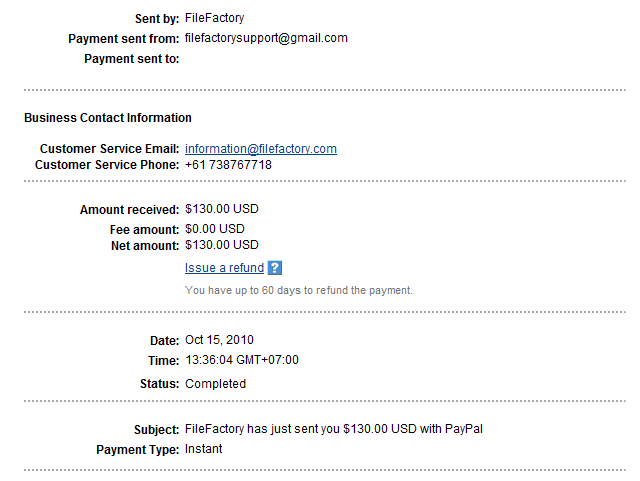Open the information@filefactory.com email link
This screenshot has width=640, height=481.
(x=261, y=149)
